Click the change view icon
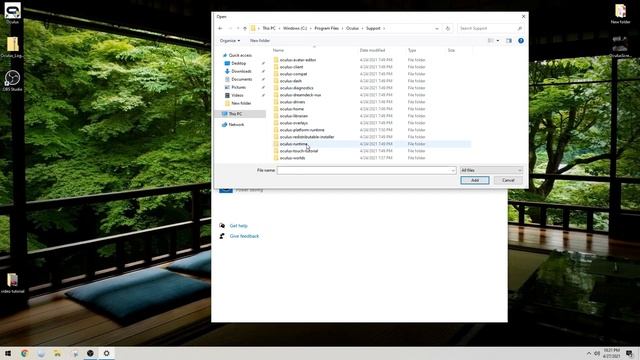The height and width of the screenshot is (360, 640). [x=491, y=40]
